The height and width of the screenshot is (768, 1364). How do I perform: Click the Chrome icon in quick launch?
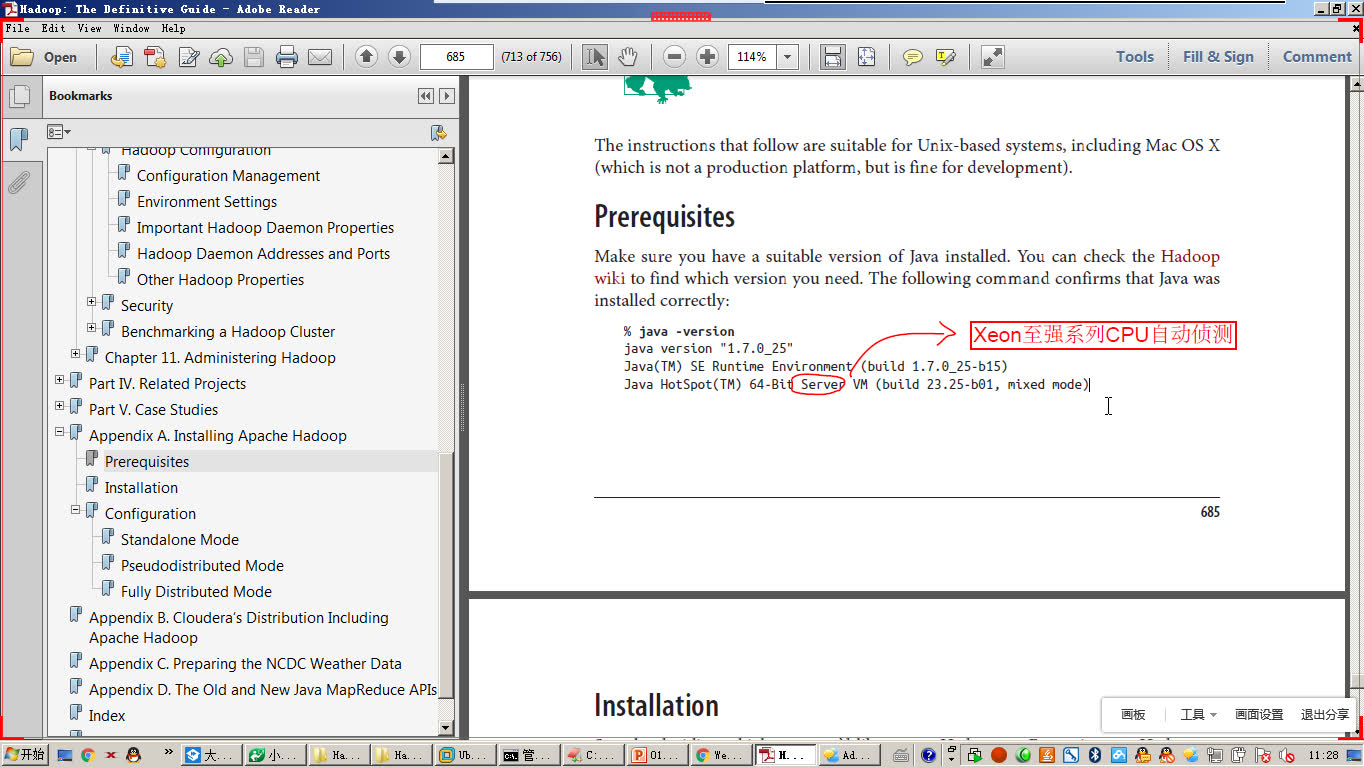point(88,755)
